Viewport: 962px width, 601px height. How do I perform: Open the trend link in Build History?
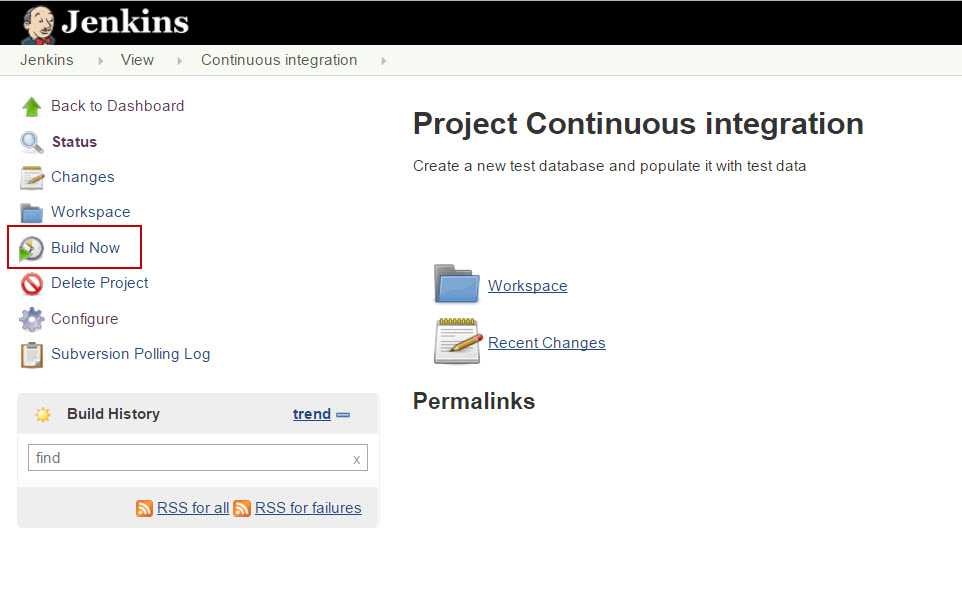311,414
